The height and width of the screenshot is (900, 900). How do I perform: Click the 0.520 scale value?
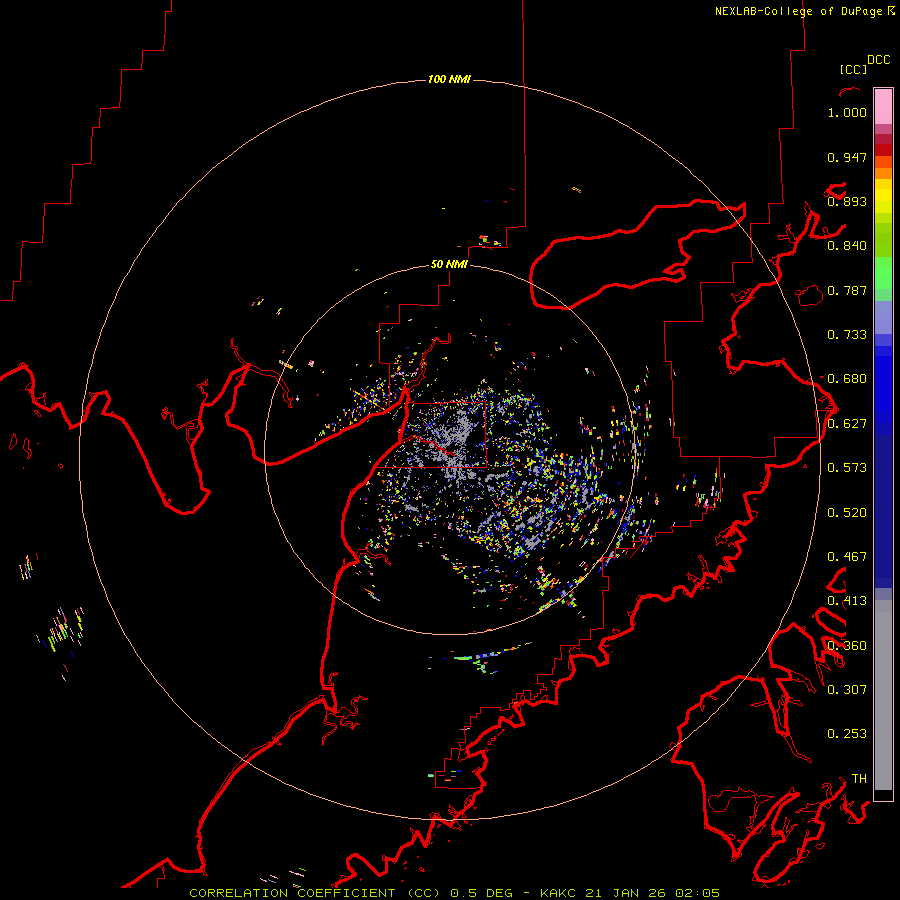coord(847,513)
